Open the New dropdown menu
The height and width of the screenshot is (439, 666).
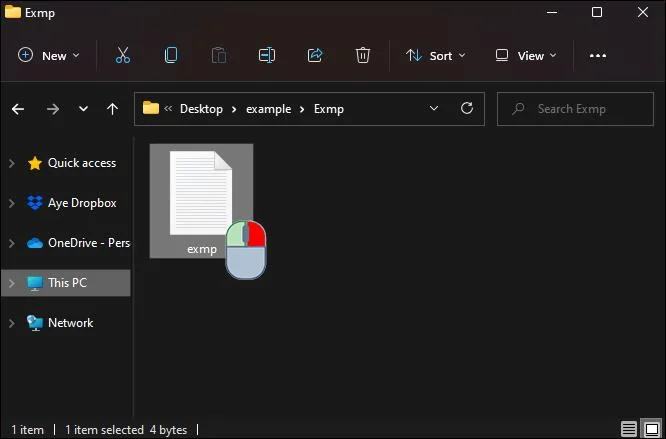pyautogui.click(x=48, y=56)
